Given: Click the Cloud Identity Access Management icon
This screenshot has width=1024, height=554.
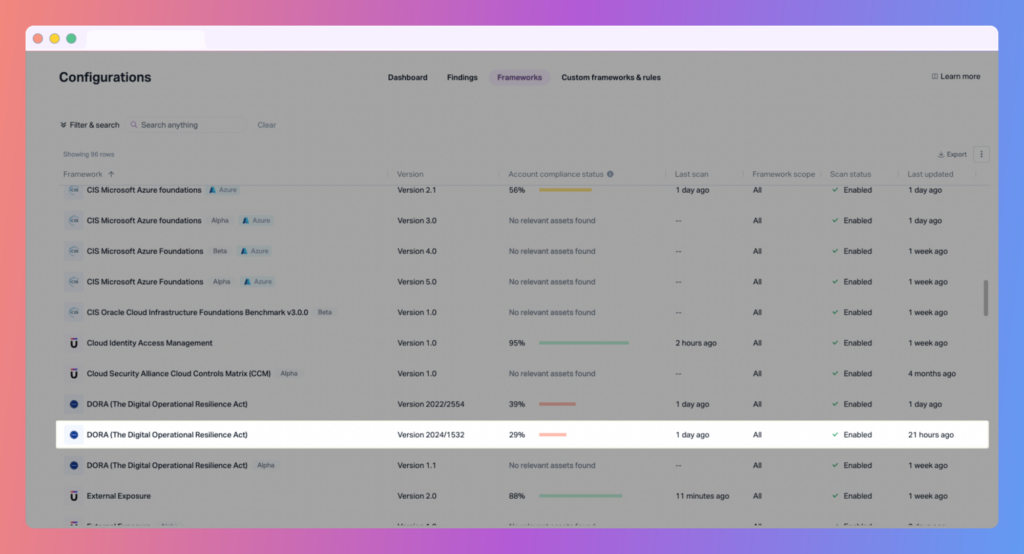Looking at the screenshot, I should [74, 343].
